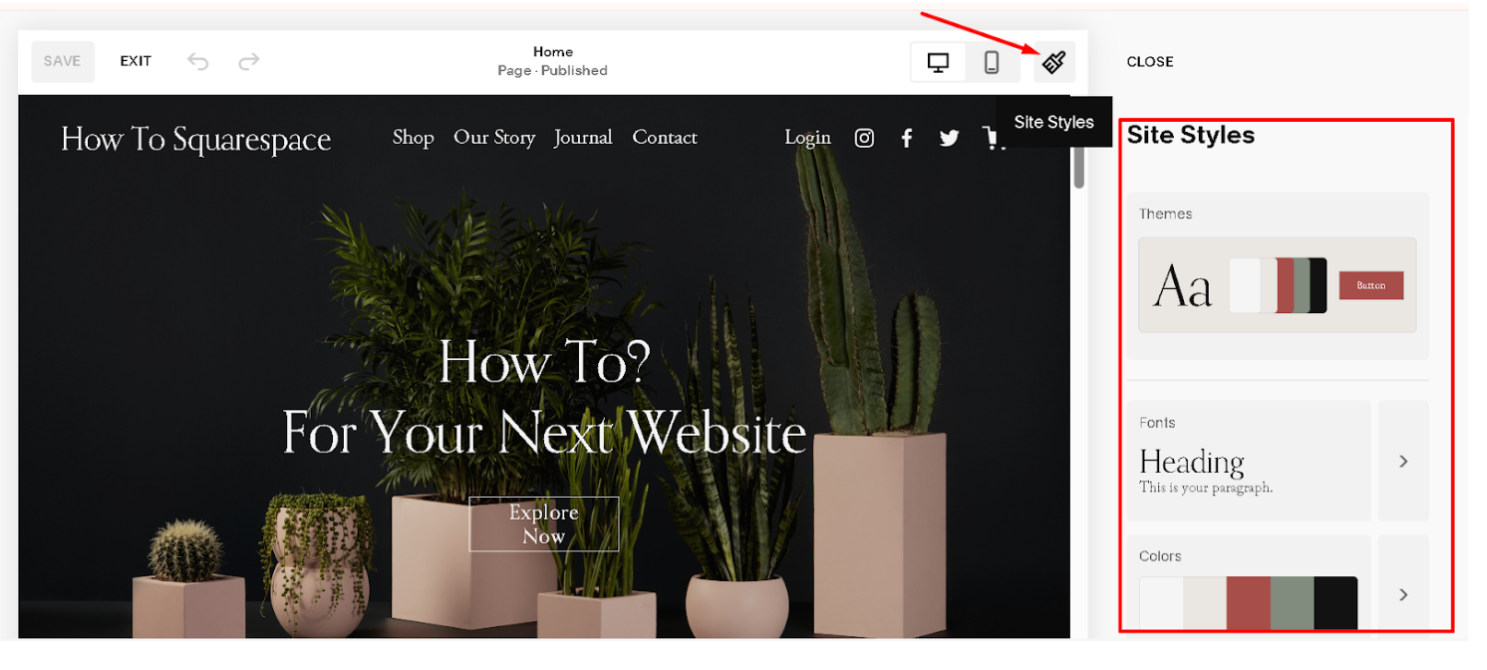Click the EXIT button
1487x670 pixels.
tap(136, 61)
